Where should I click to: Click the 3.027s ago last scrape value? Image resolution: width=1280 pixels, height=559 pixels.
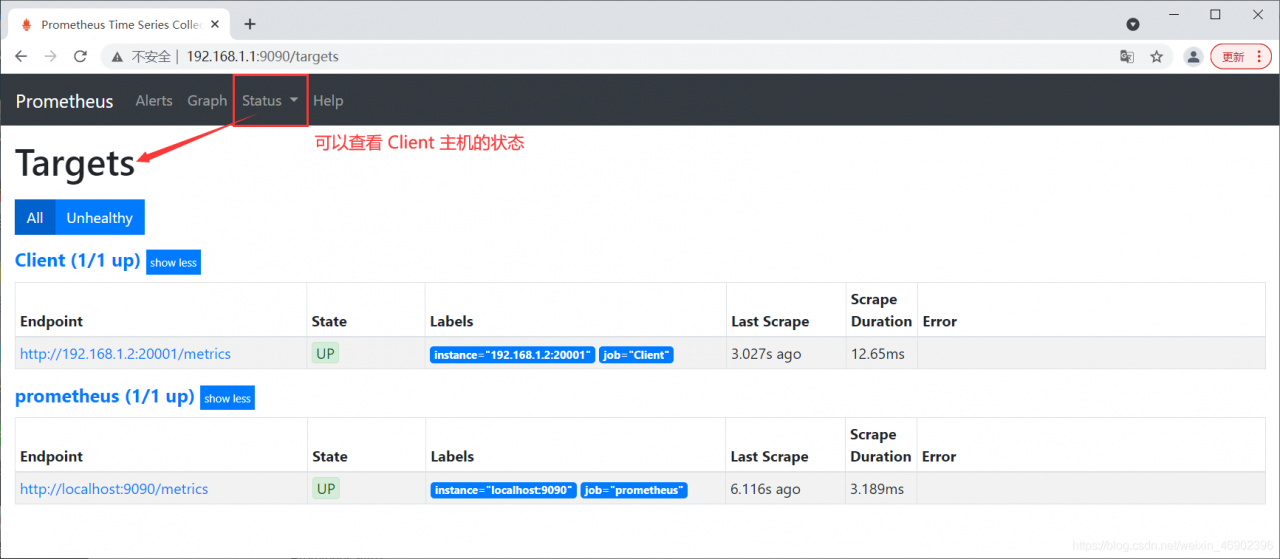click(x=766, y=354)
